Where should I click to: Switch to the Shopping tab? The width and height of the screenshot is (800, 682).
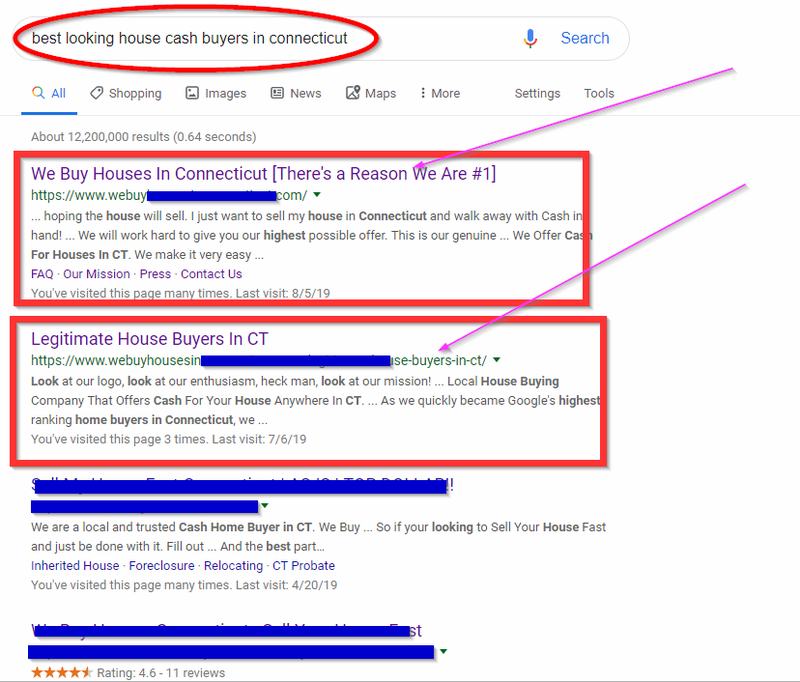pos(126,93)
